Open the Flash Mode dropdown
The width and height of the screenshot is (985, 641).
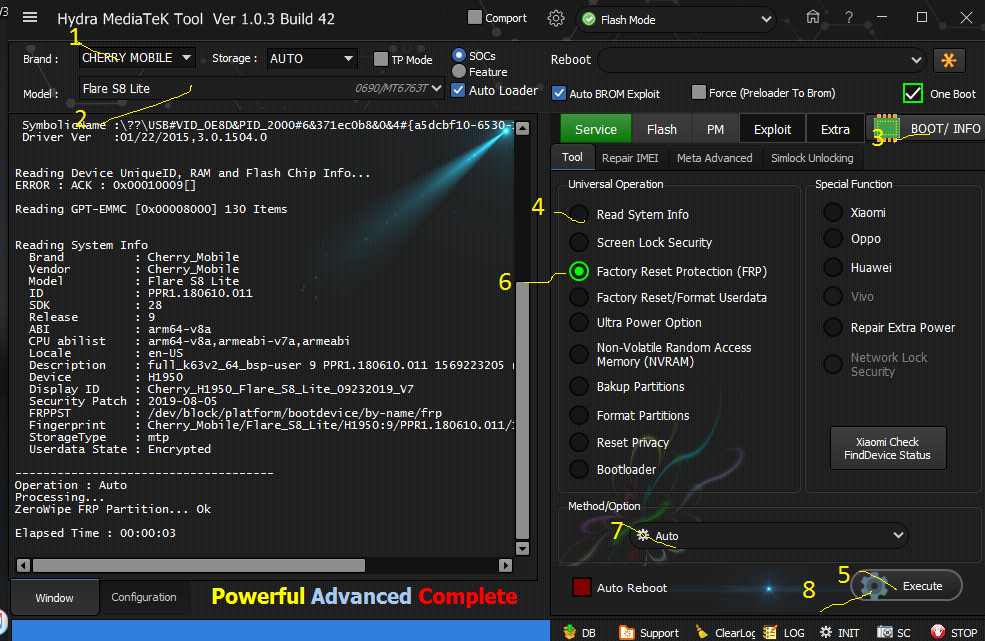676,19
